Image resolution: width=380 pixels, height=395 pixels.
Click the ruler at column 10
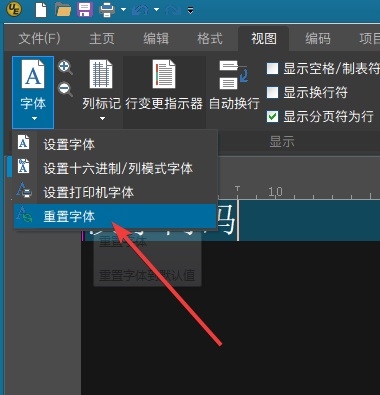(x=275, y=192)
